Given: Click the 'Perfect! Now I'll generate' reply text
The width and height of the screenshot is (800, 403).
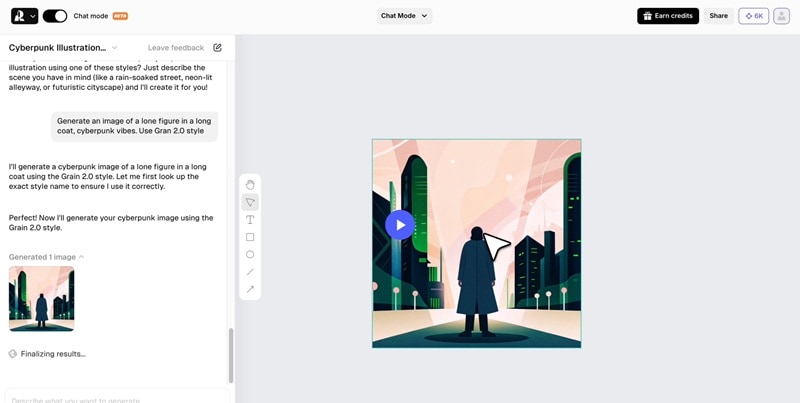Looking at the screenshot, I should click(111, 222).
